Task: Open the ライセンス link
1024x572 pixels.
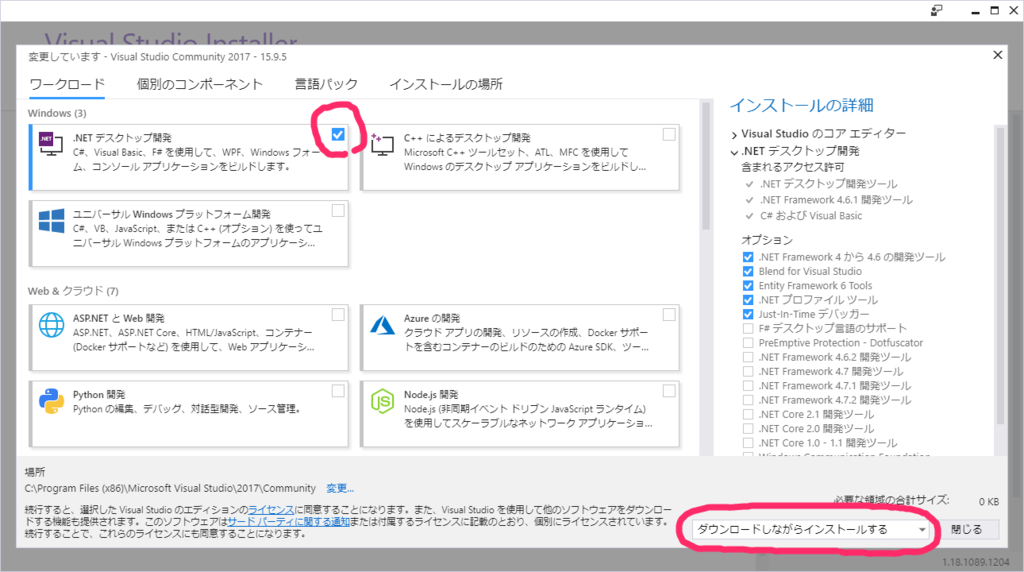Action: pyautogui.click(x=270, y=510)
